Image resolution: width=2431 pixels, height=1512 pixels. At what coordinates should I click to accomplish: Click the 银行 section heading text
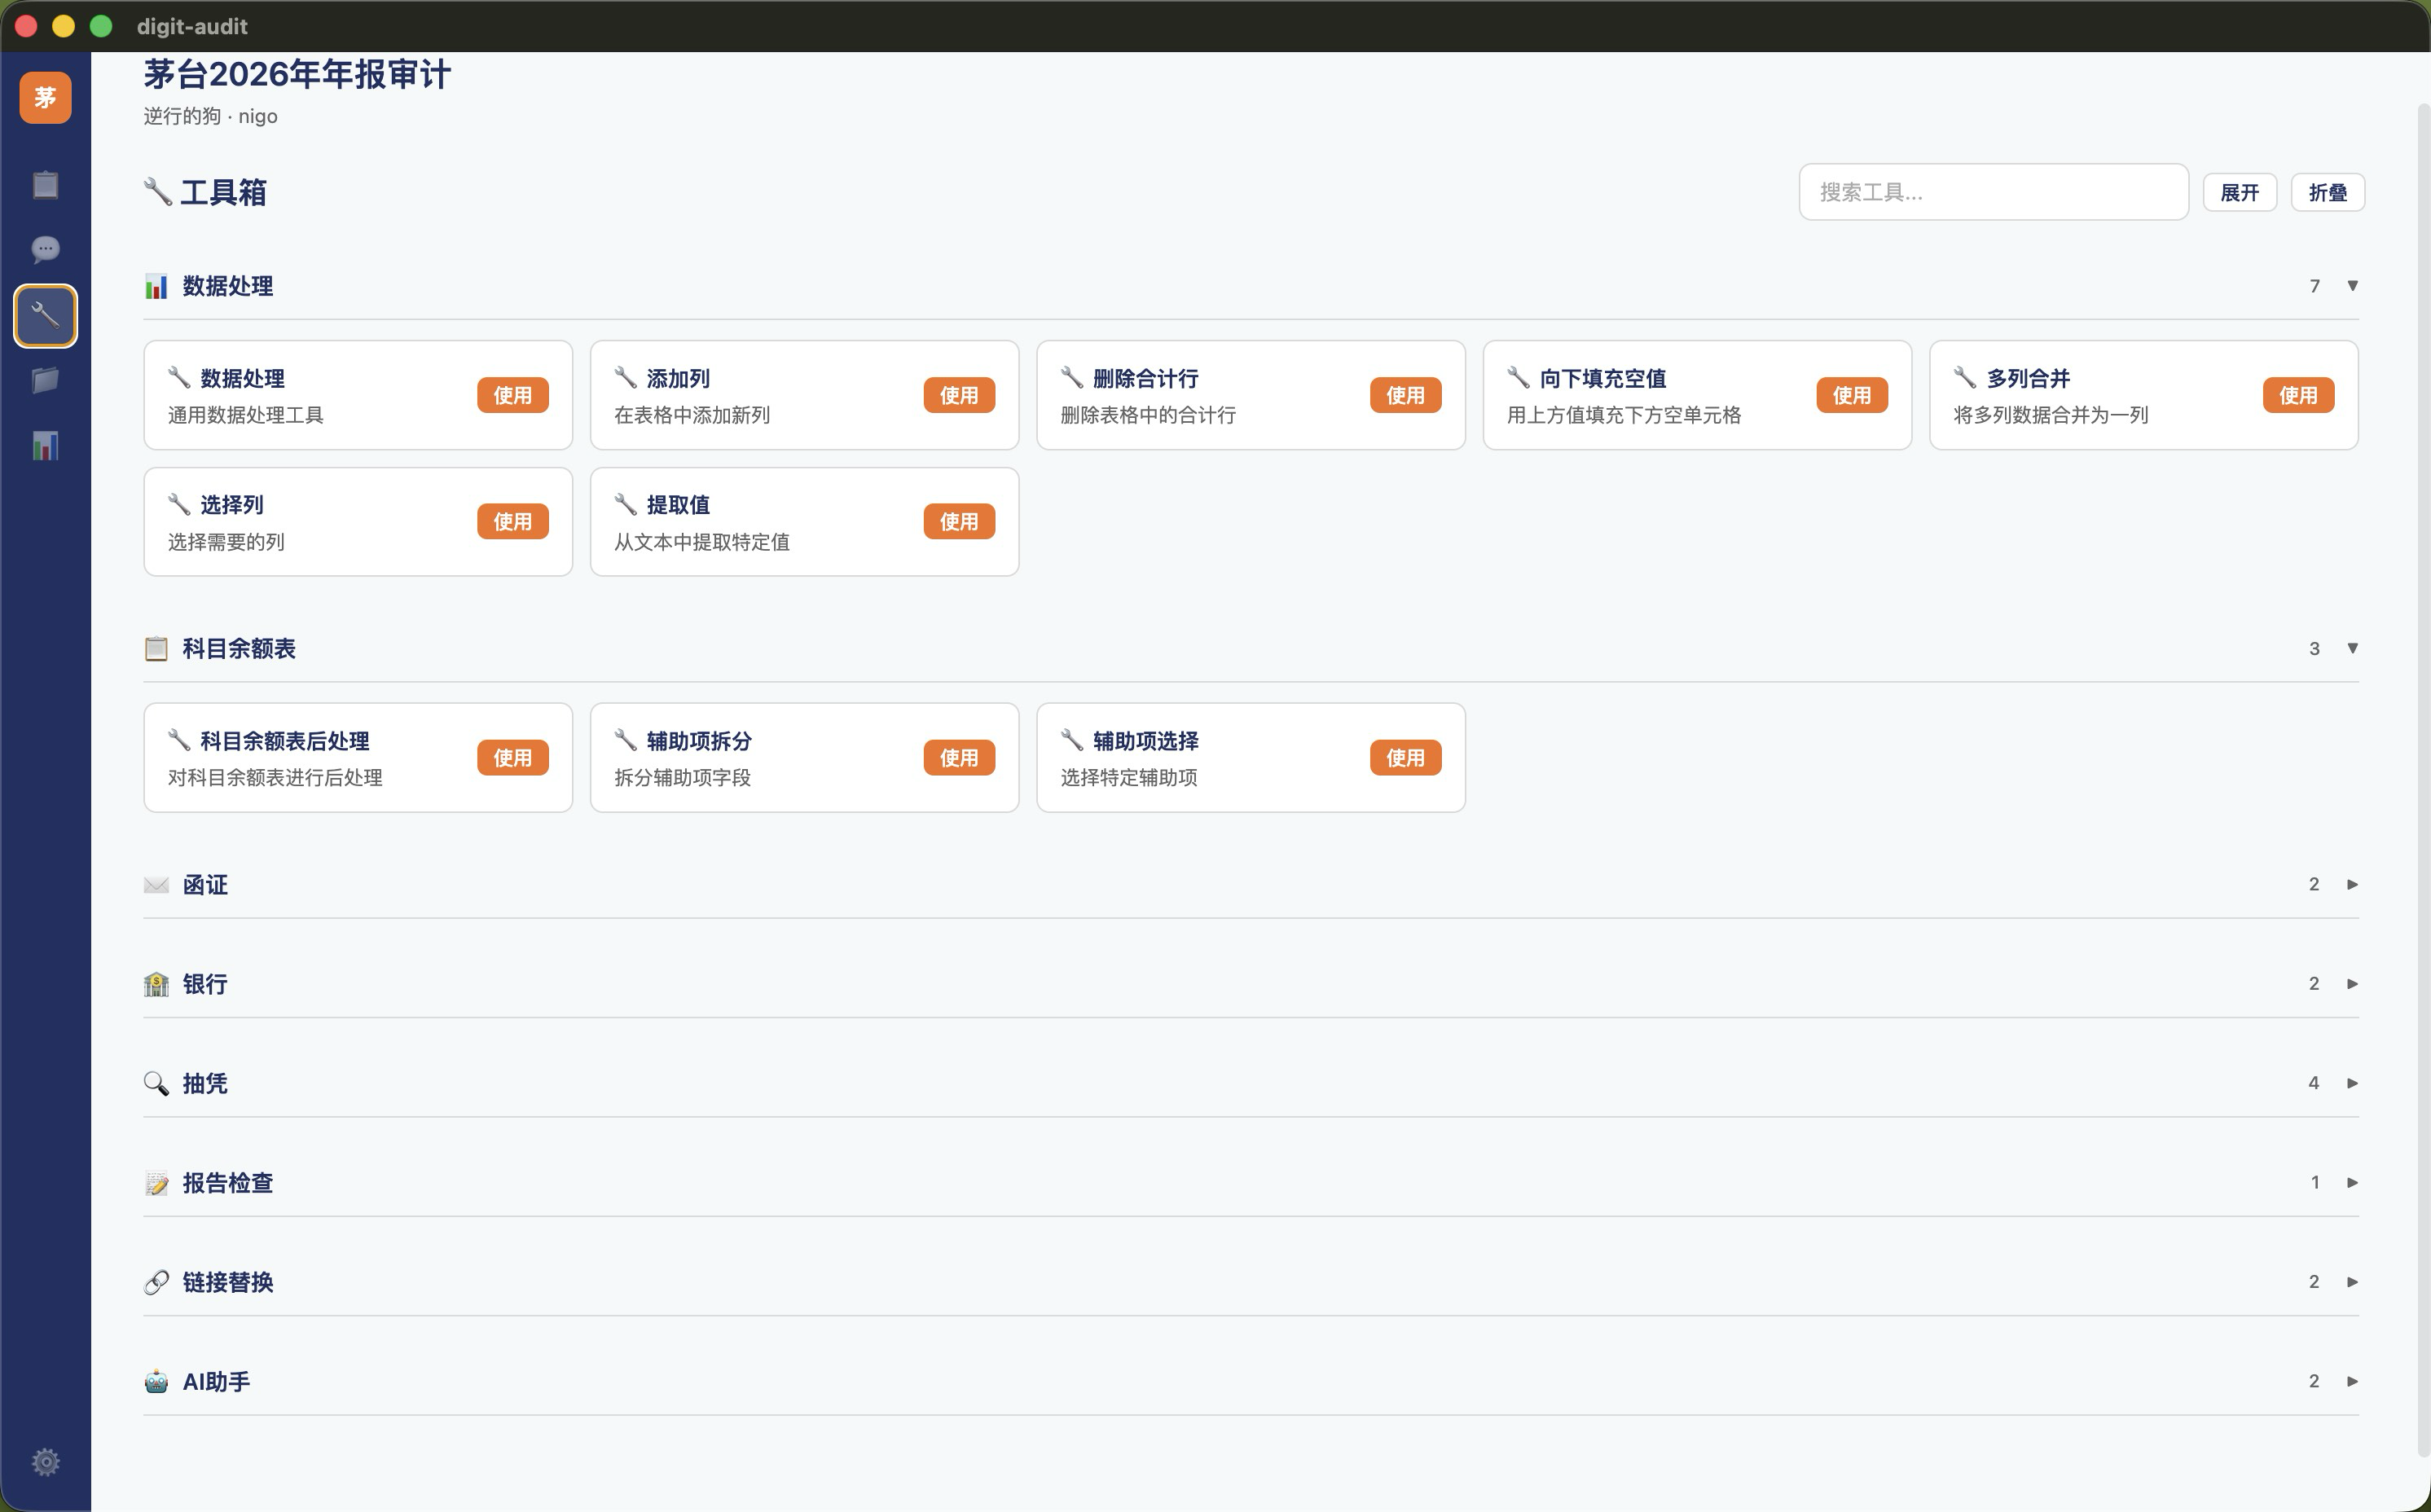[x=205, y=984]
